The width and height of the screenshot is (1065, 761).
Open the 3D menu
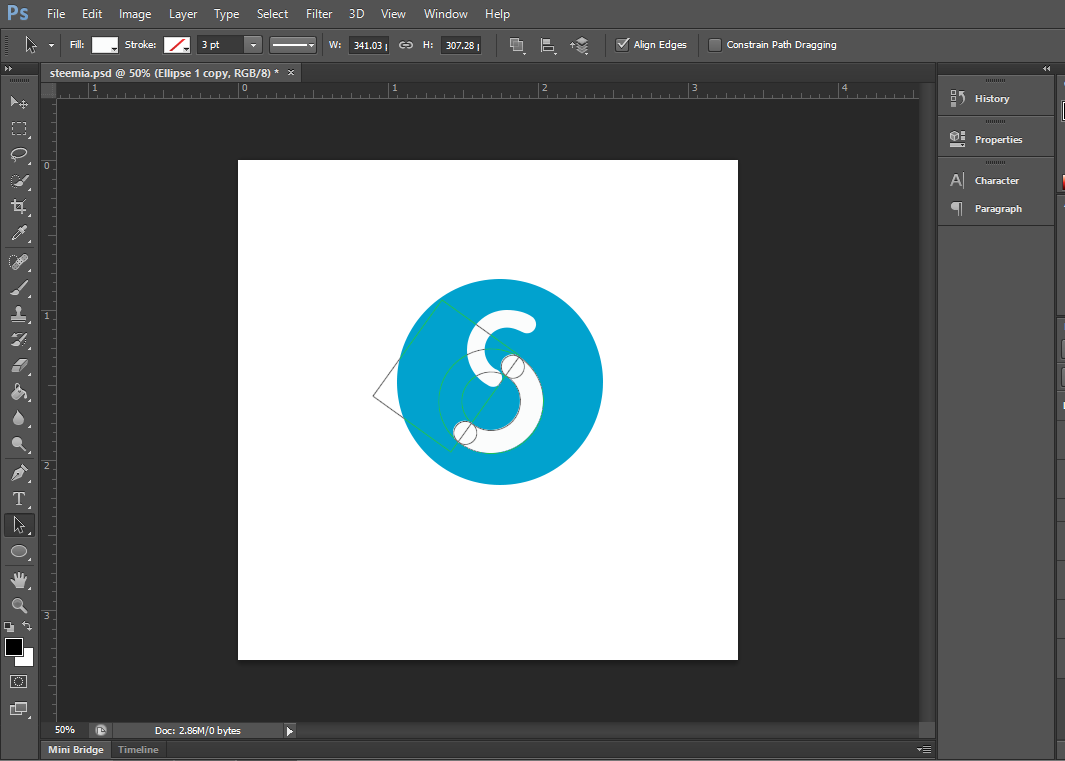pos(357,14)
